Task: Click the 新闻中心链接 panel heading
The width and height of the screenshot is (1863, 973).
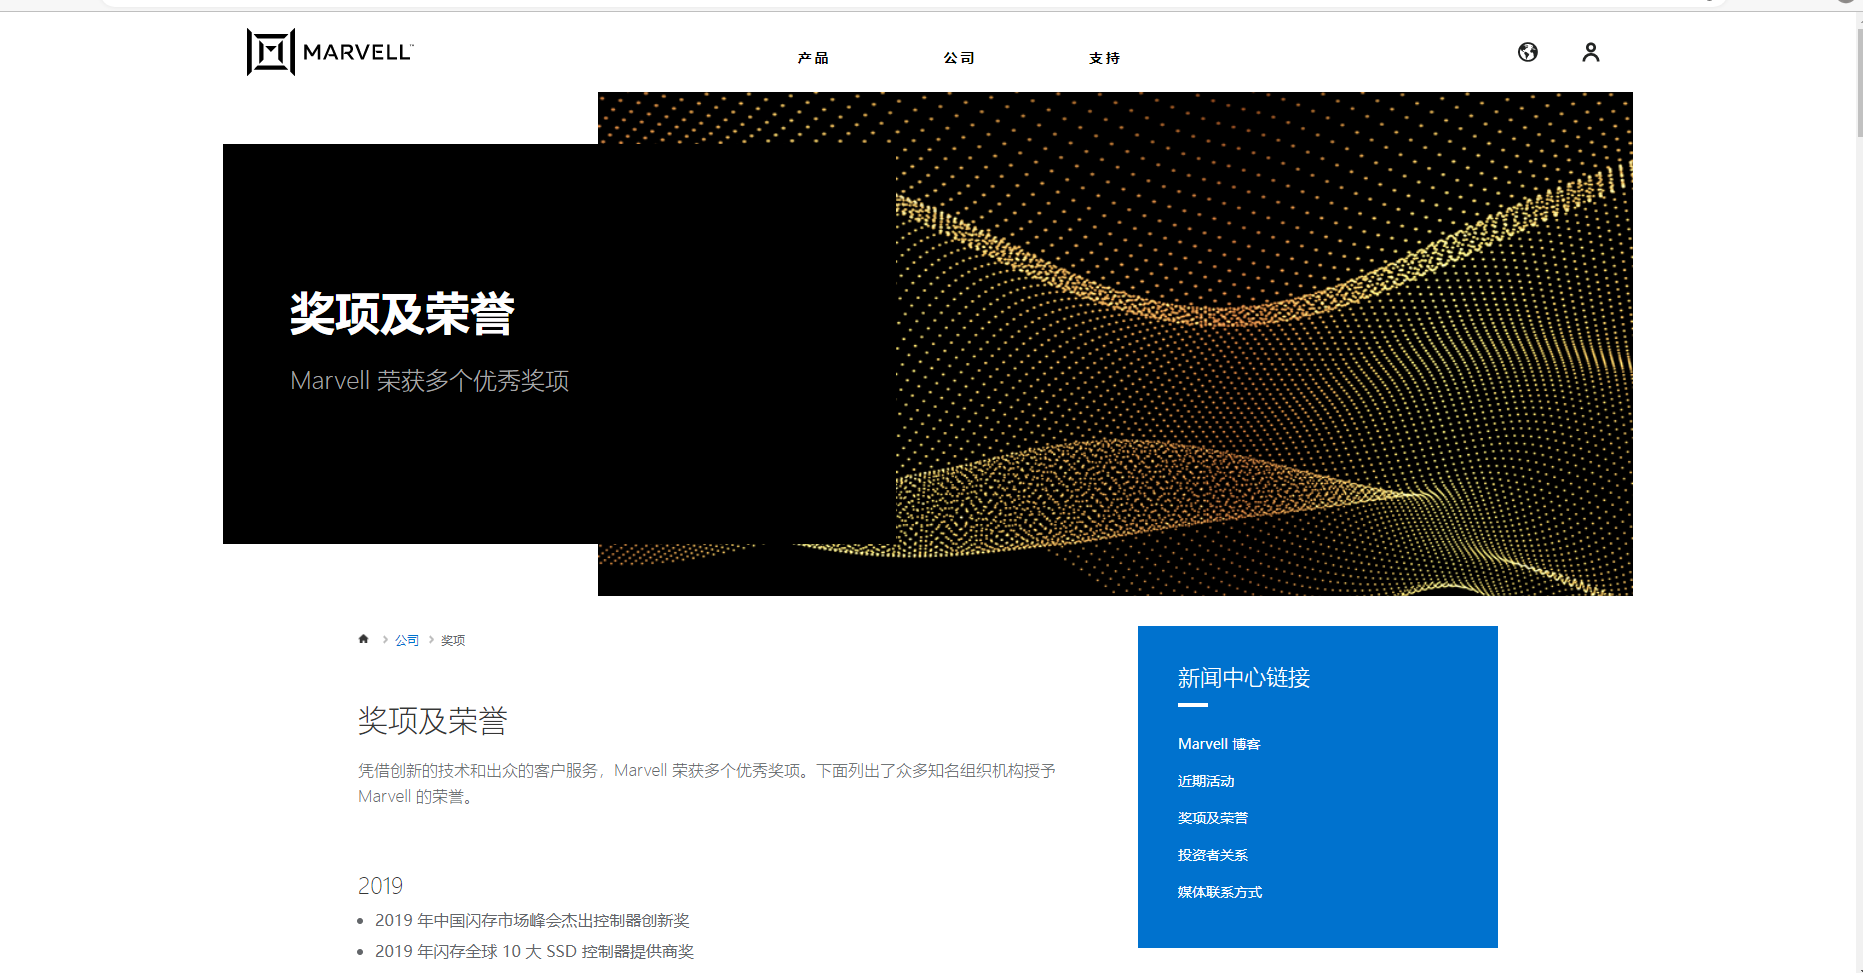Action: [1245, 677]
